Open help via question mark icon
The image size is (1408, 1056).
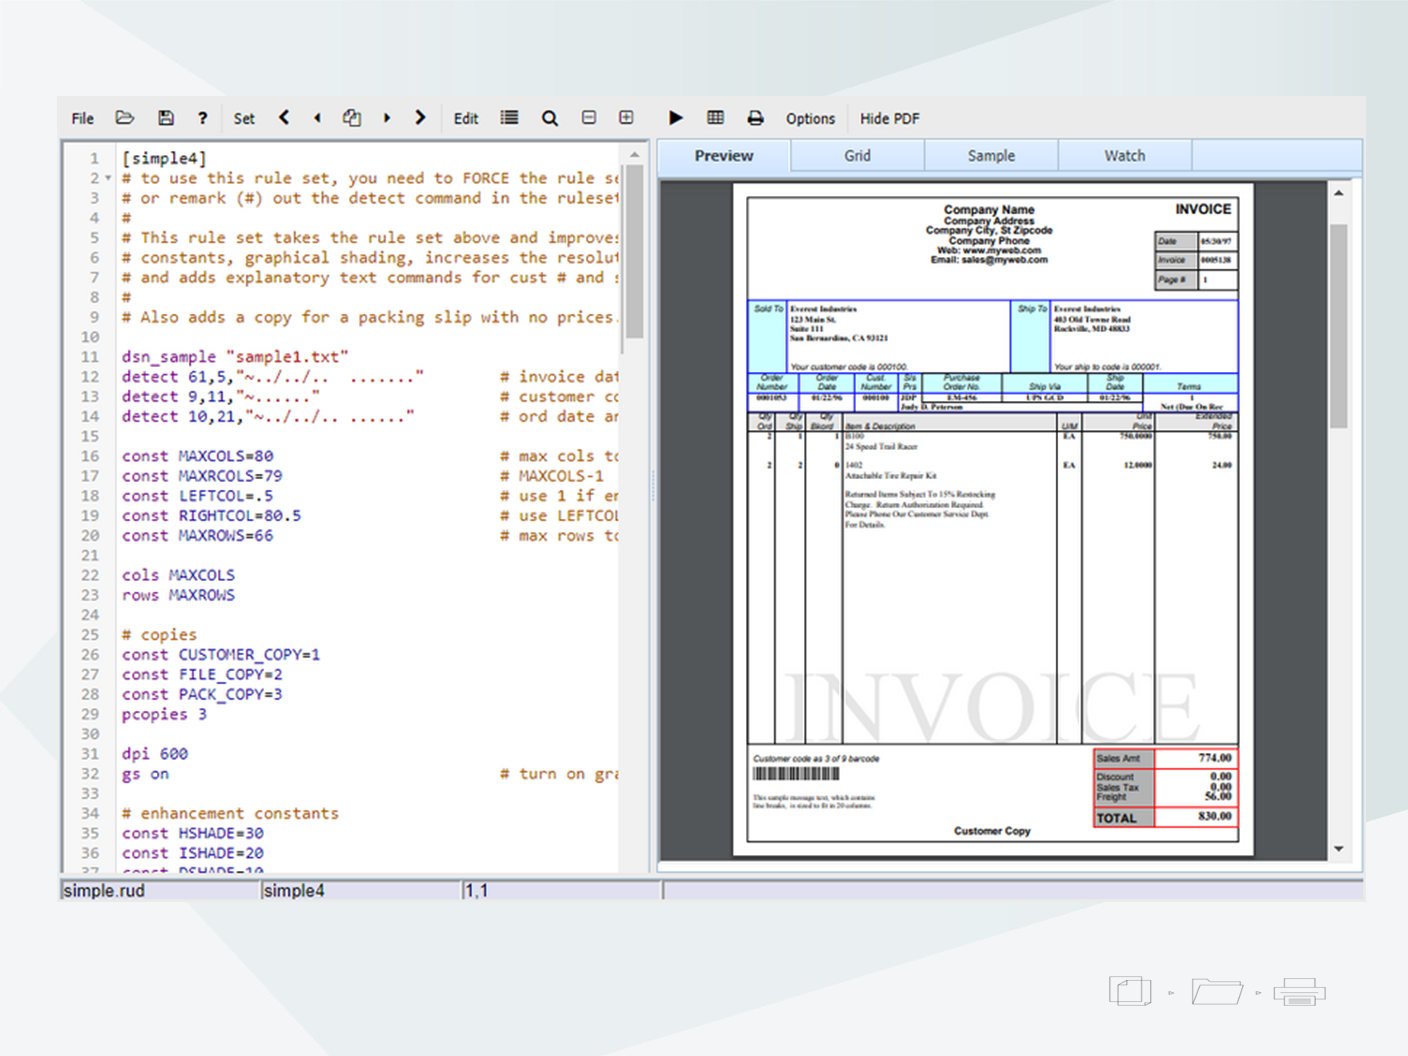tap(203, 118)
